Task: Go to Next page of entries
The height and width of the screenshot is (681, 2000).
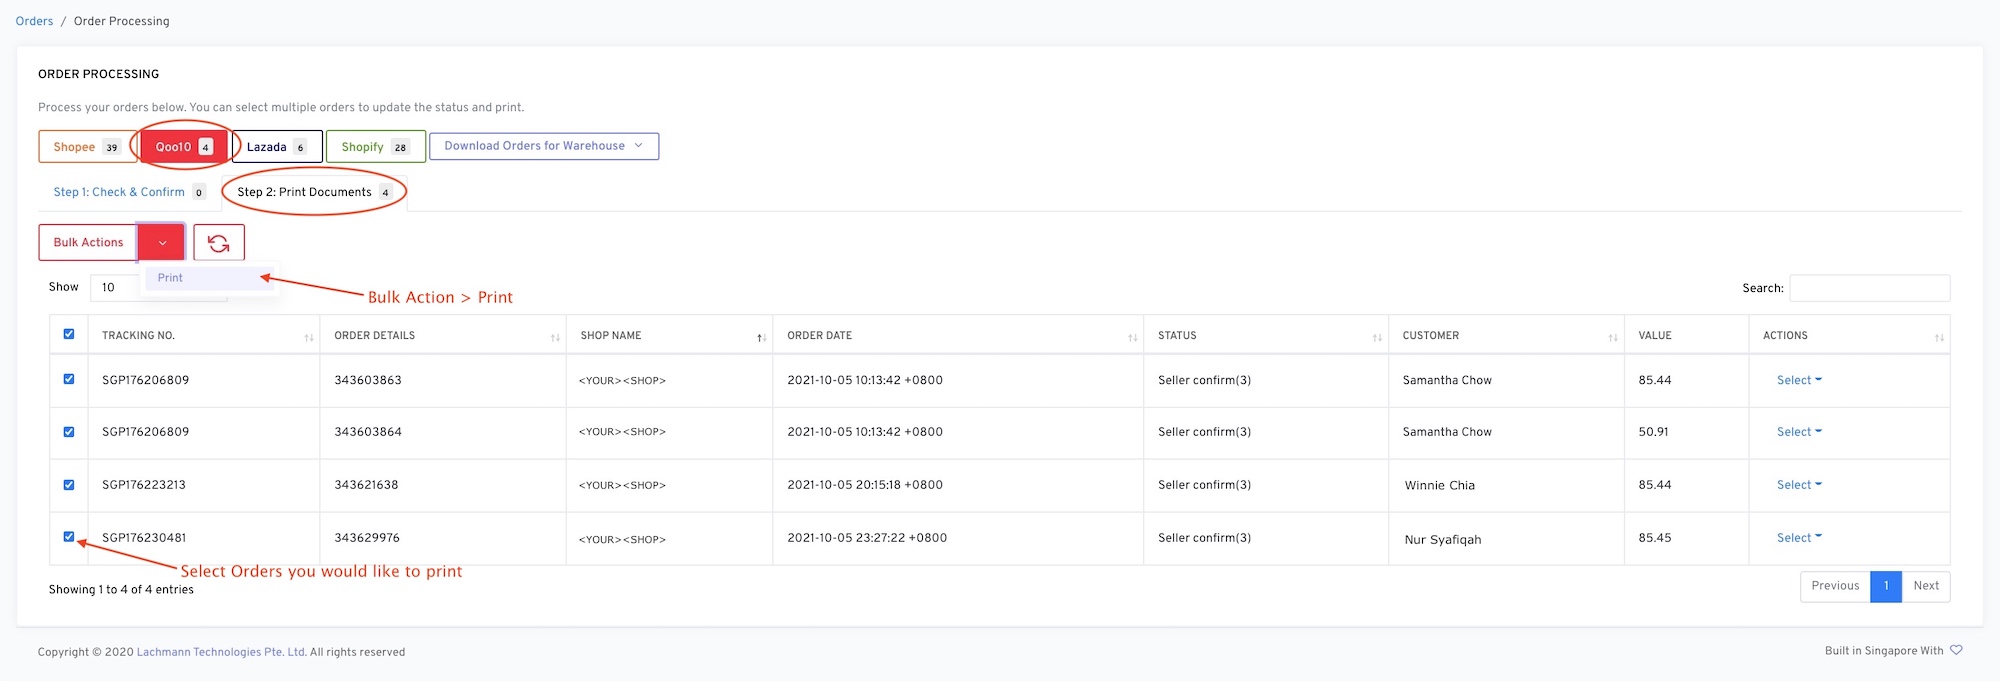Action: click(1925, 586)
